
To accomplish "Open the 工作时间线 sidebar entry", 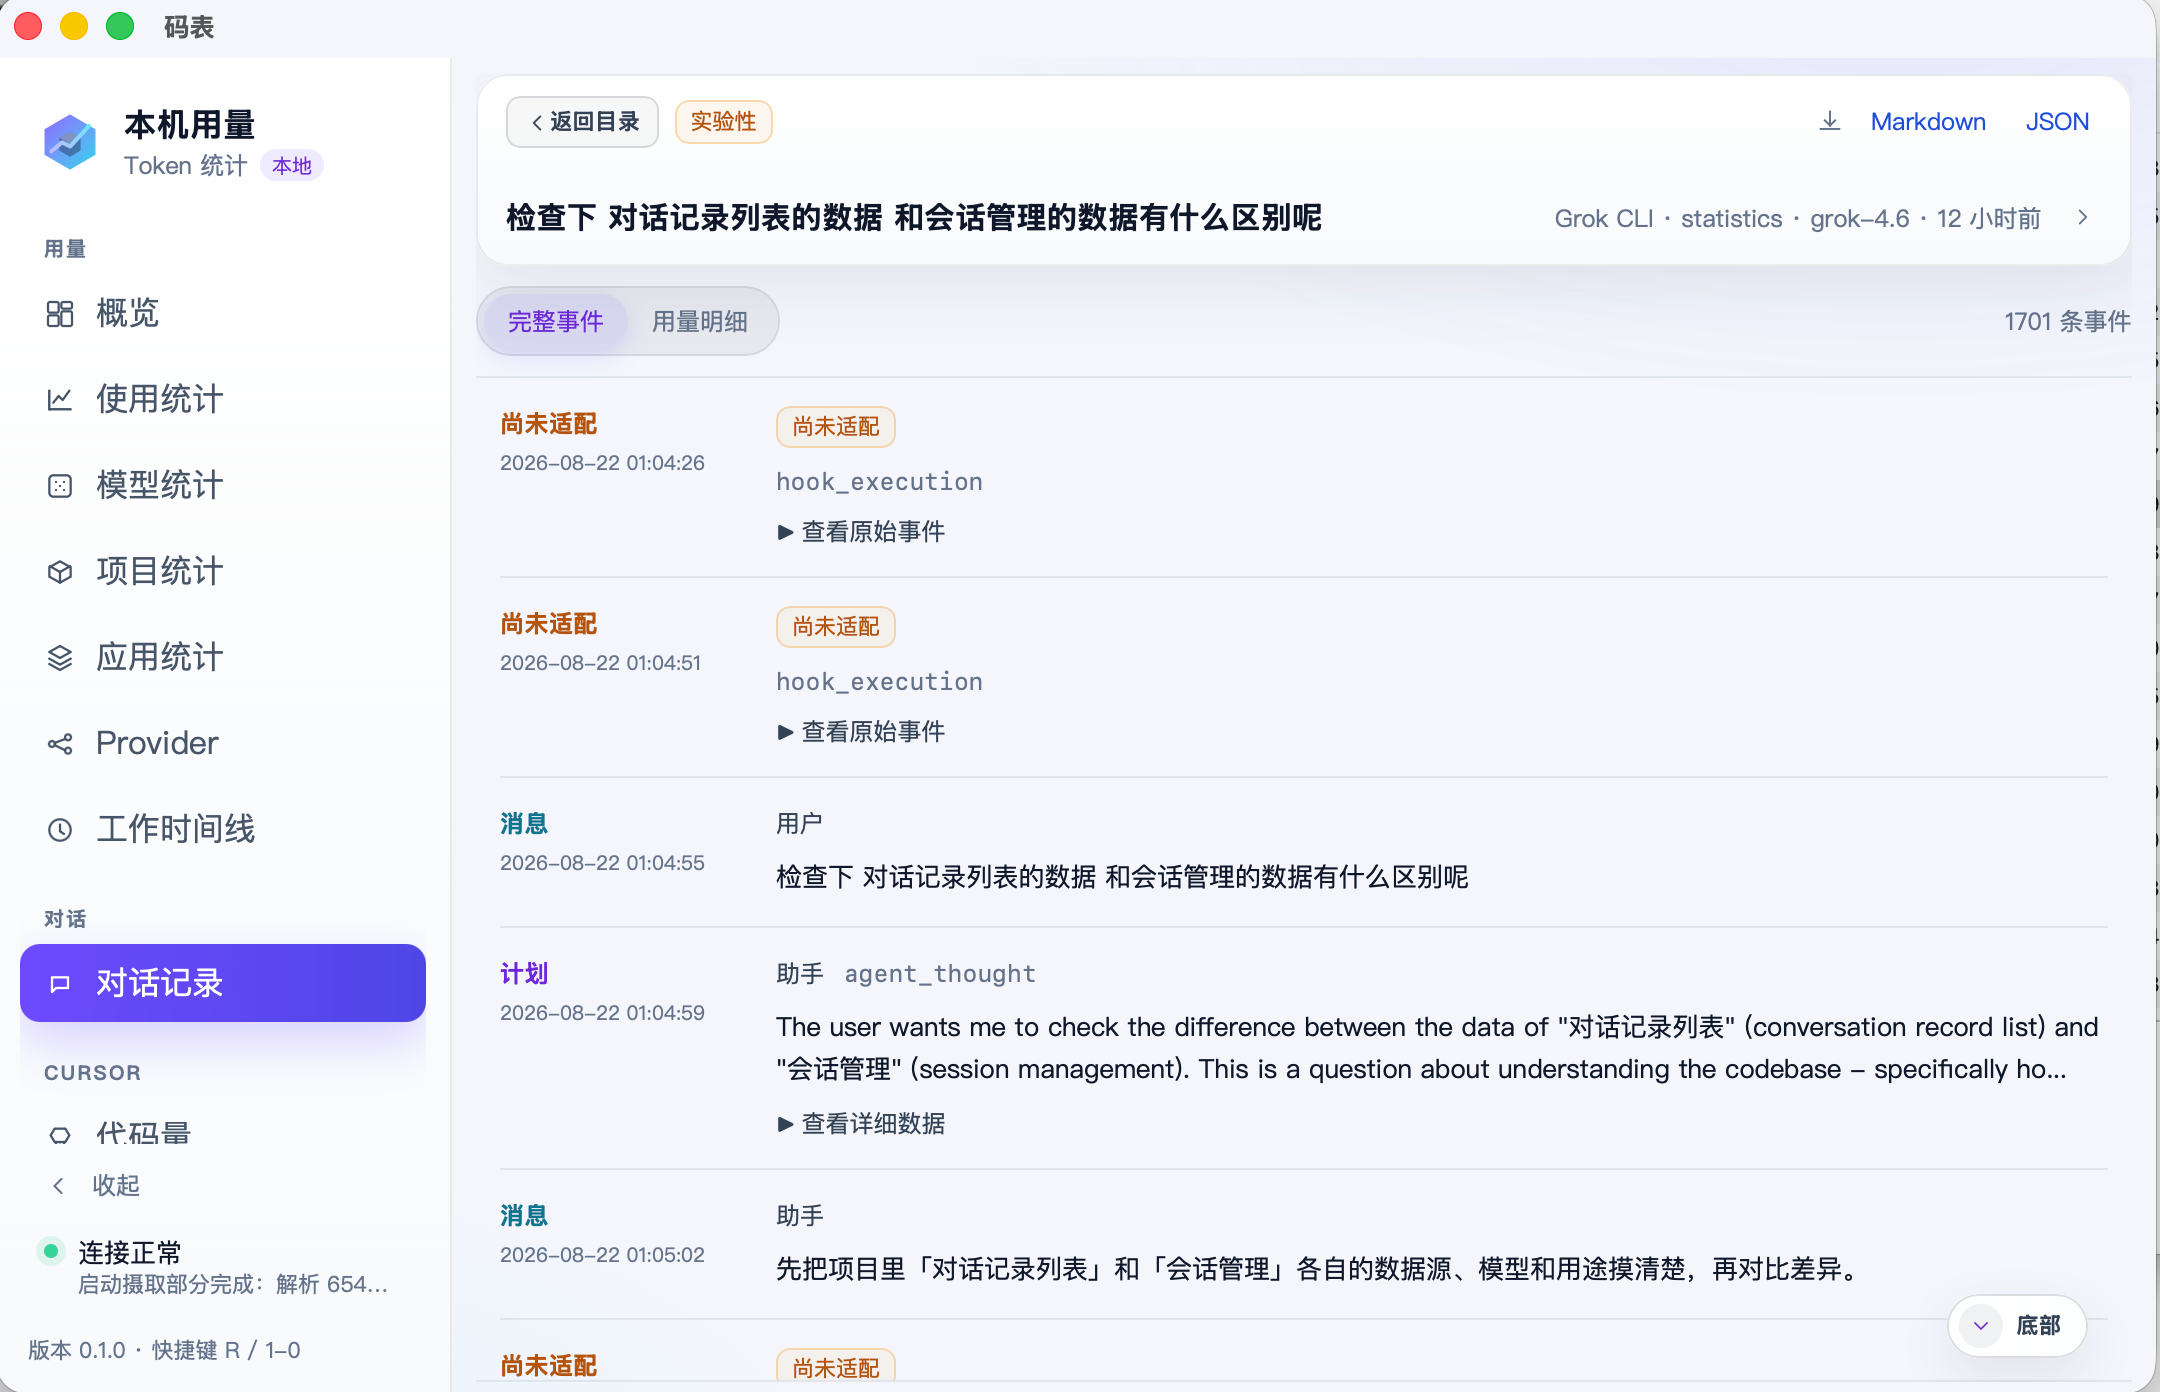I will click(223, 830).
